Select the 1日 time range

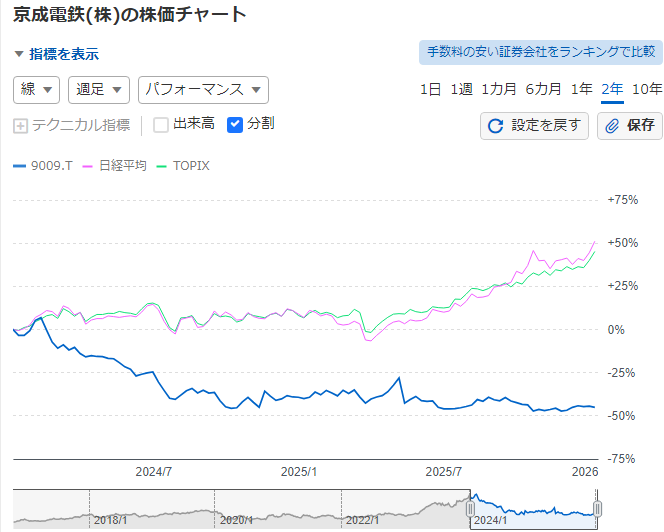click(x=430, y=89)
